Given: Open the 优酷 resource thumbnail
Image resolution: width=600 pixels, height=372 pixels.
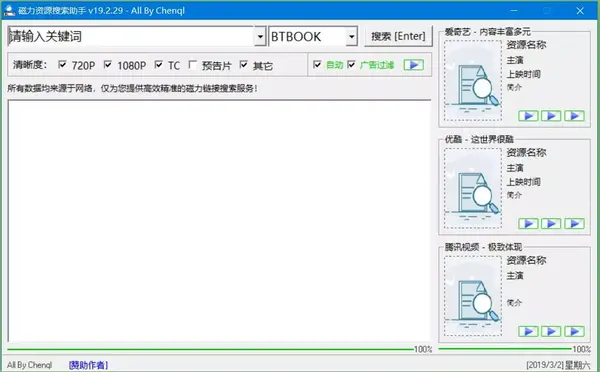Looking at the screenshot, I should 473,189.
